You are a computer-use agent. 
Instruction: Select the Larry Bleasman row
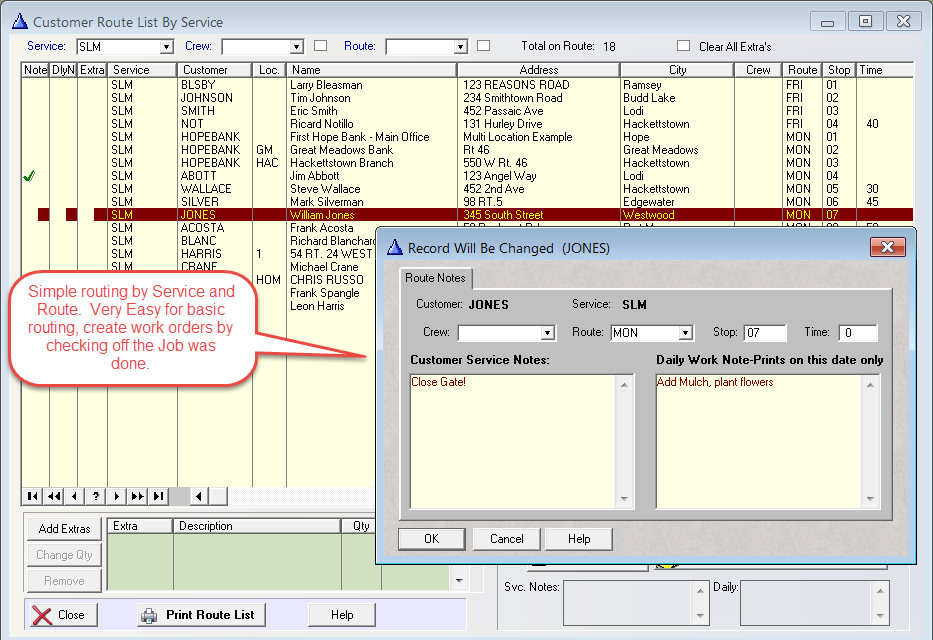467,85
